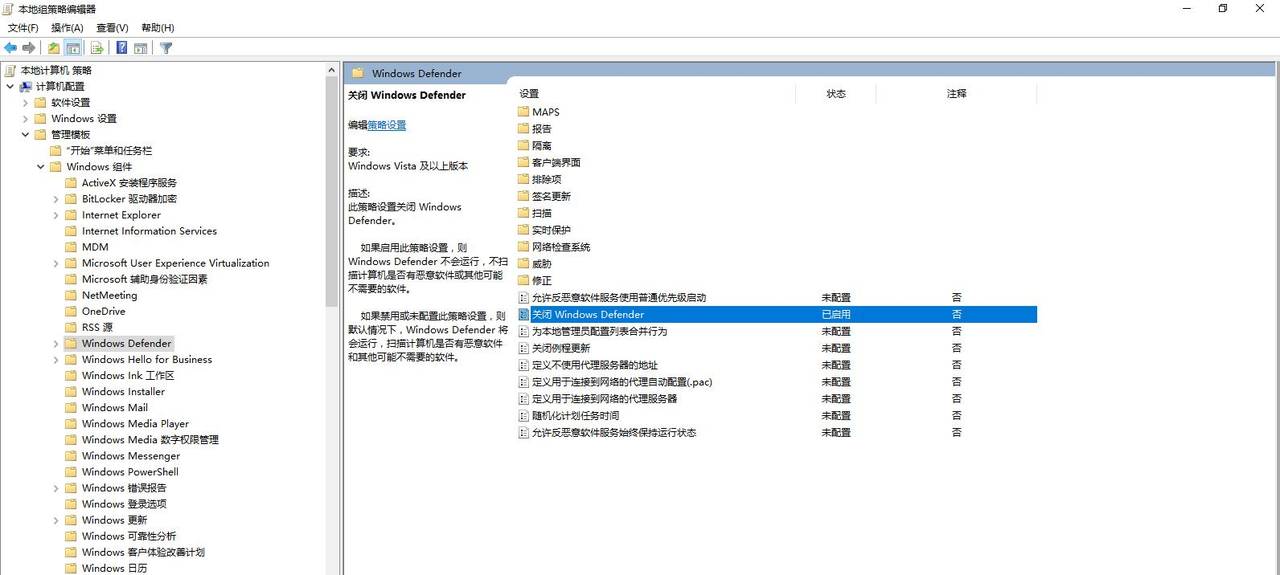Viewport: 1280px width, 575px height.
Task: Click the 报告 folder icon in the list
Action: [523, 129]
